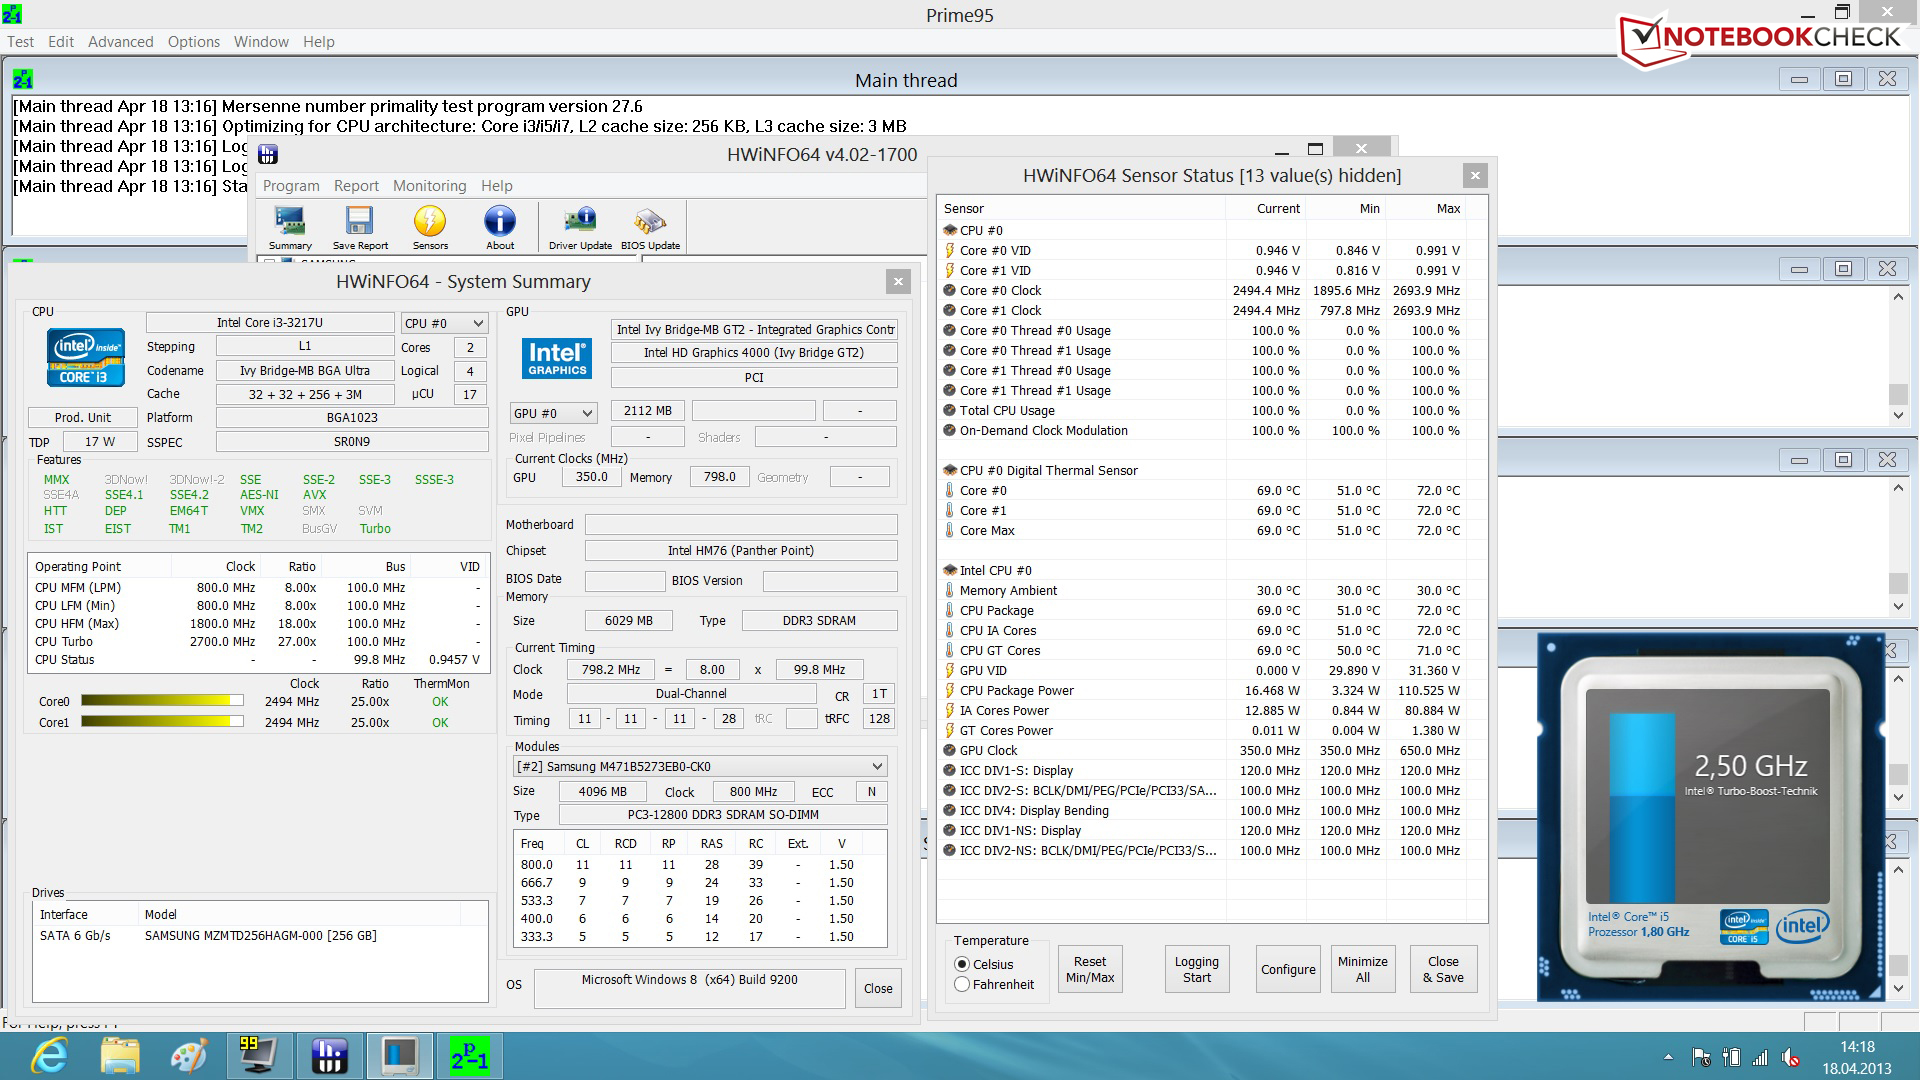The width and height of the screenshot is (1920, 1080).
Task: Click the Core0 clock usage bar
Action: (162, 701)
